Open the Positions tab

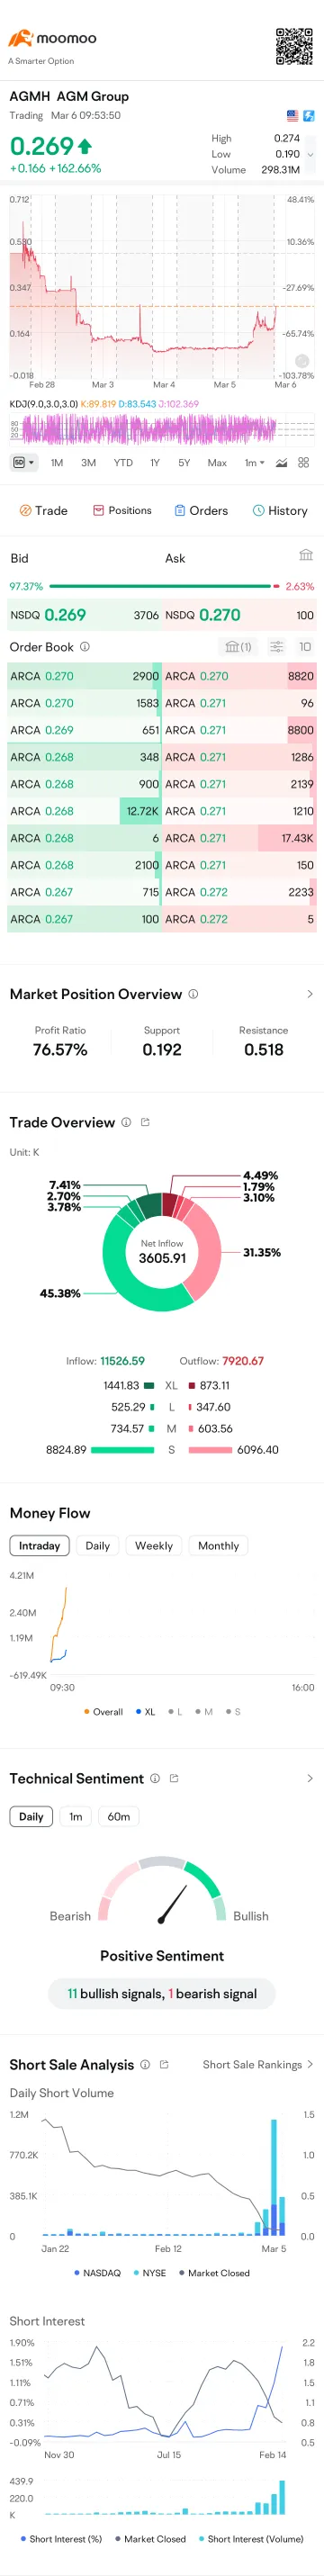coord(122,510)
